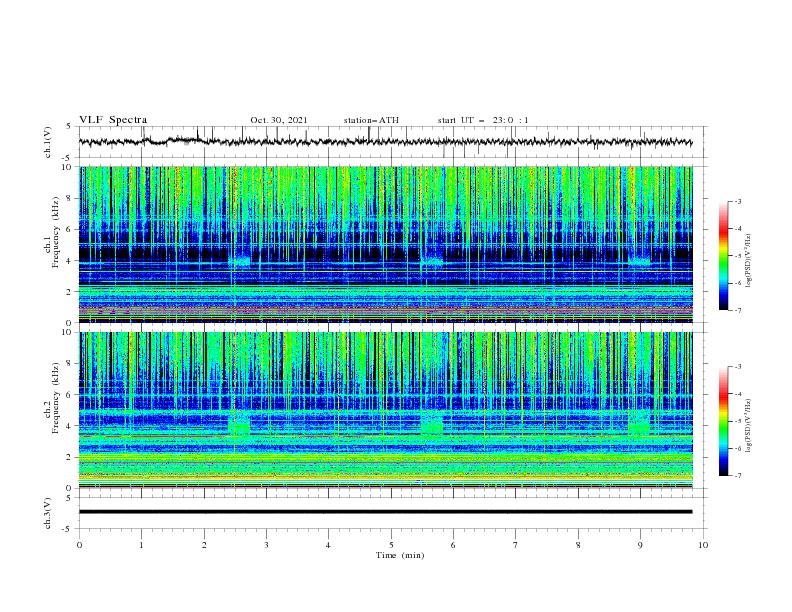Click the "-7" label on ch.1 colorbar
792x612 pixels.
tap(738, 310)
